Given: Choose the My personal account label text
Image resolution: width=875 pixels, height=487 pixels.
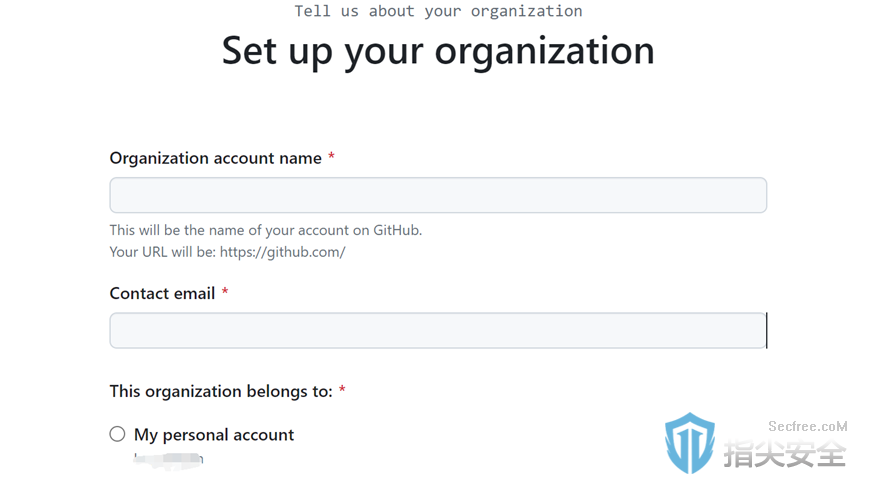Looking at the screenshot, I should [214, 435].
